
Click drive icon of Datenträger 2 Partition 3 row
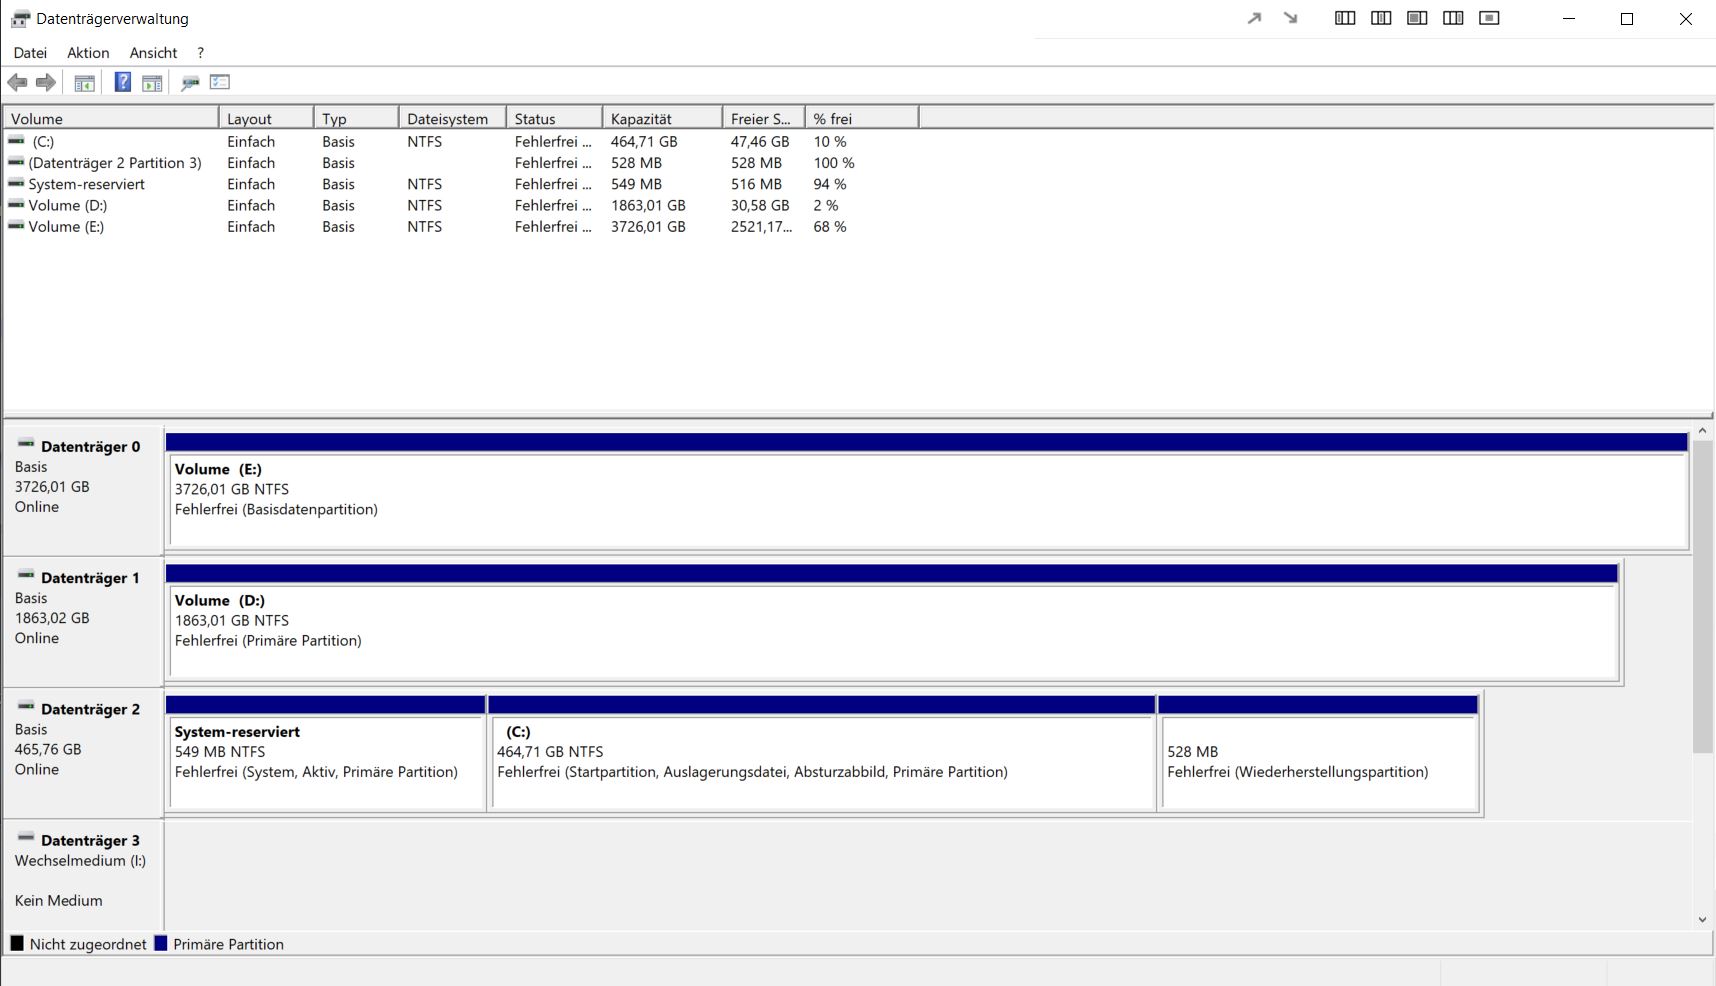[x=16, y=162]
